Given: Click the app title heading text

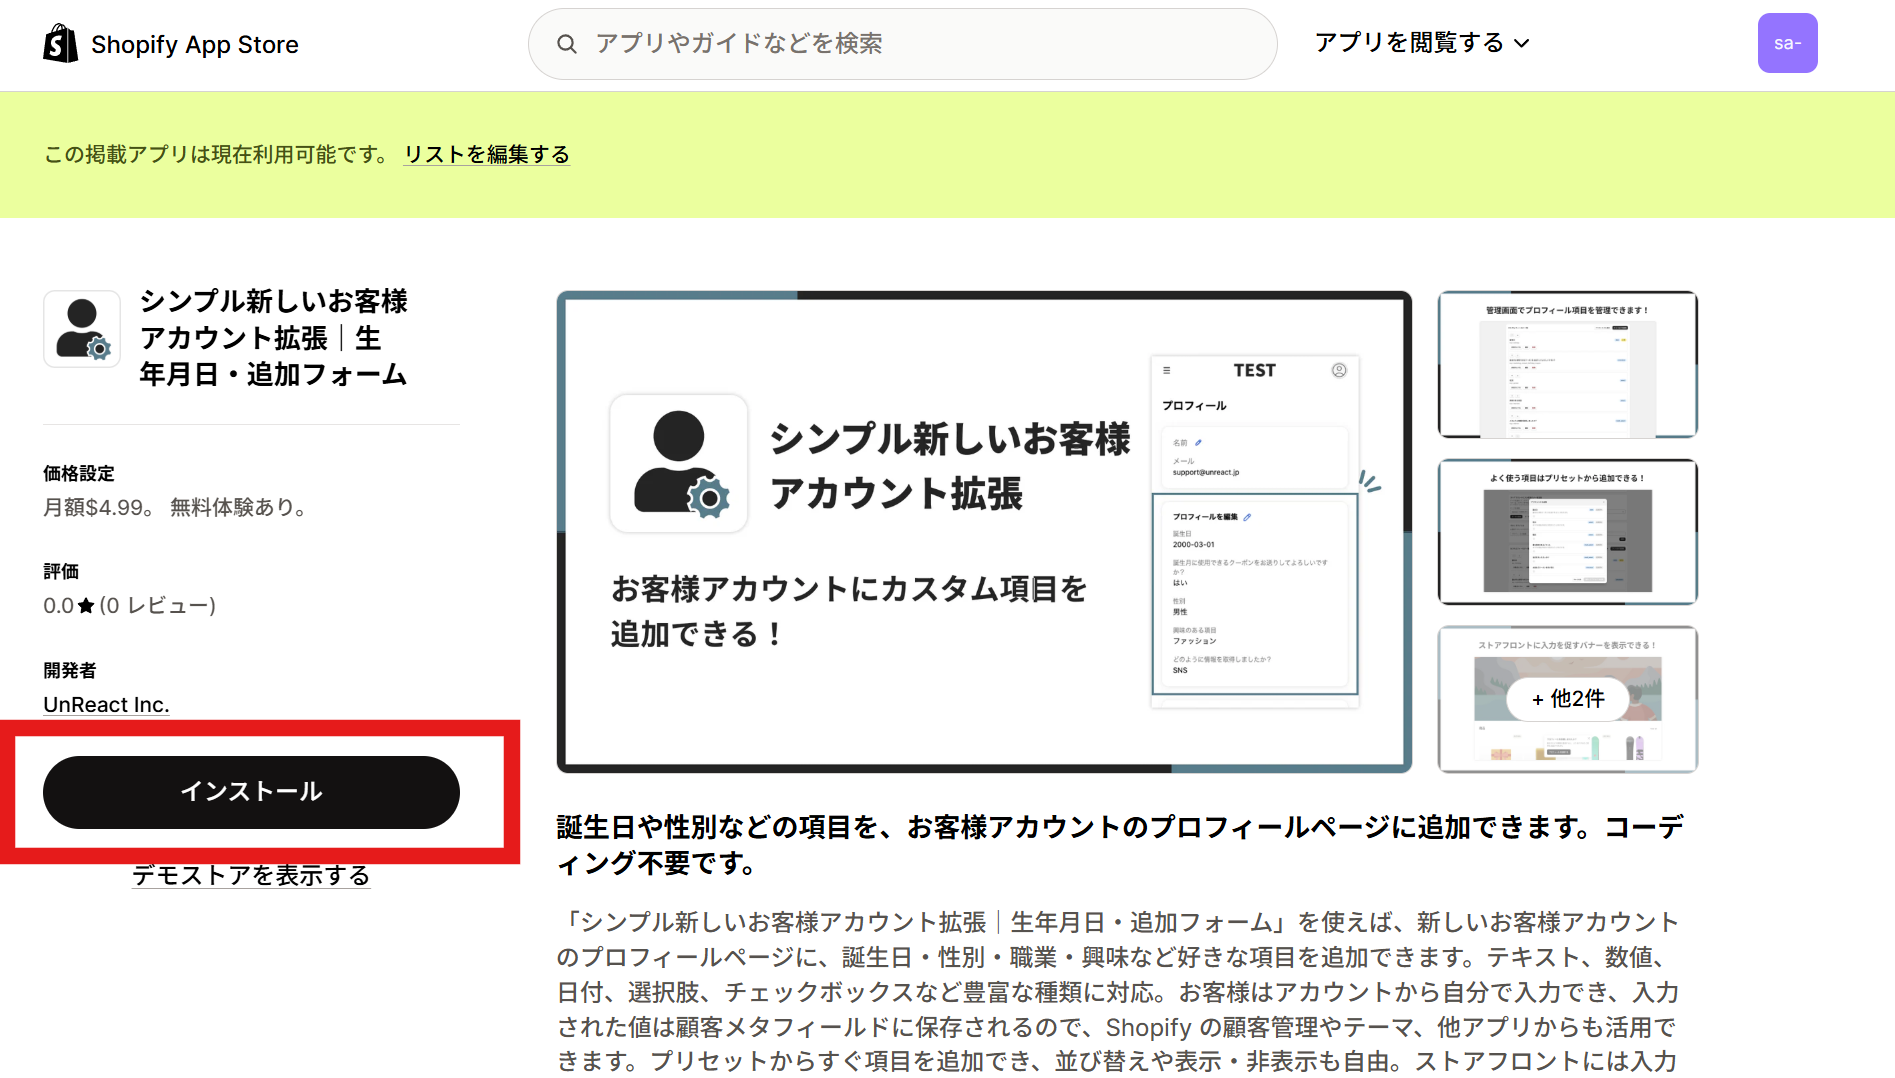Looking at the screenshot, I should point(274,338).
